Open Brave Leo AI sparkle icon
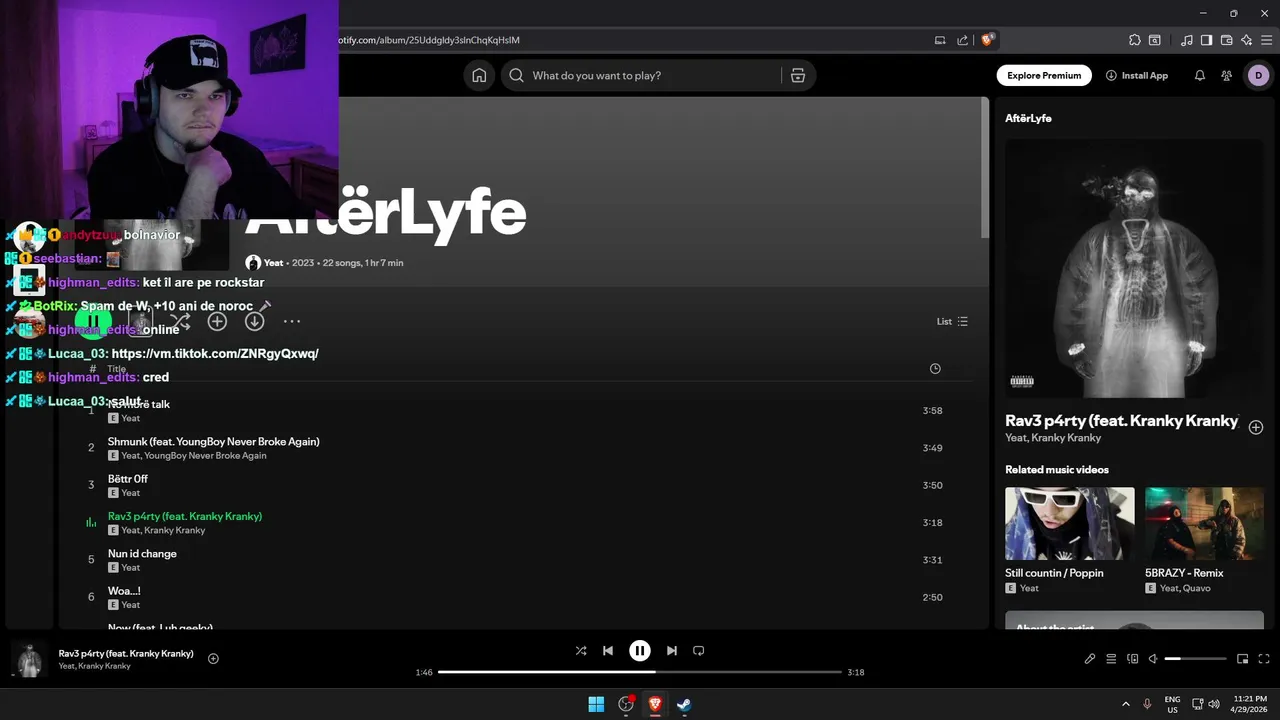The image size is (1280, 720). coord(1246,40)
